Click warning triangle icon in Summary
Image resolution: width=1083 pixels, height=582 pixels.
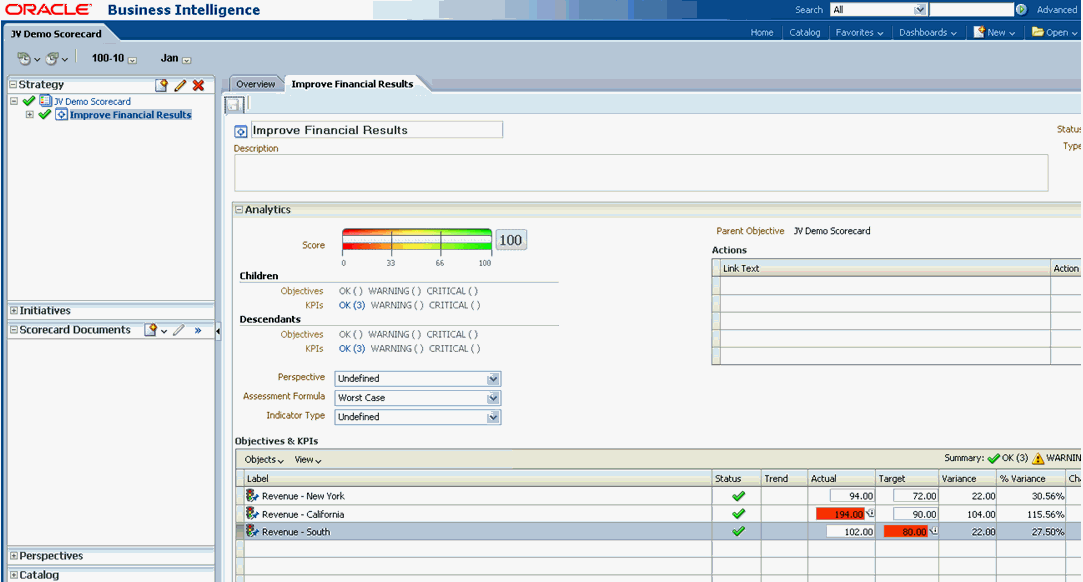coord(1037,458)
